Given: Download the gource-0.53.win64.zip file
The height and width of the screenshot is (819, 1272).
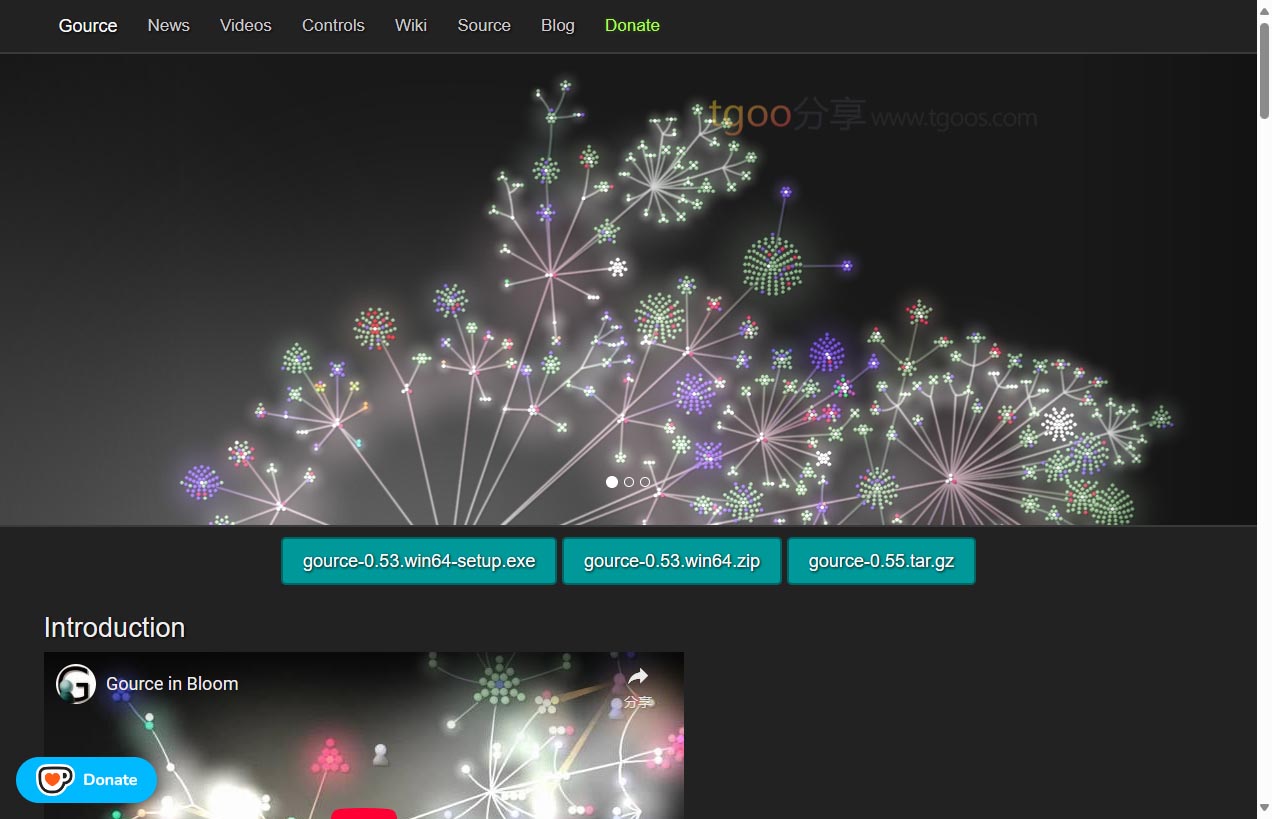Looking at the screenshot, I should point(672,561).
